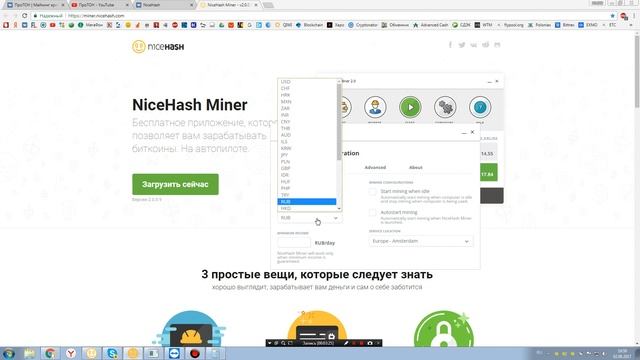640x360 pixels.
Task: Open the Facebook social icon
Action: click(x=450, y=45)
